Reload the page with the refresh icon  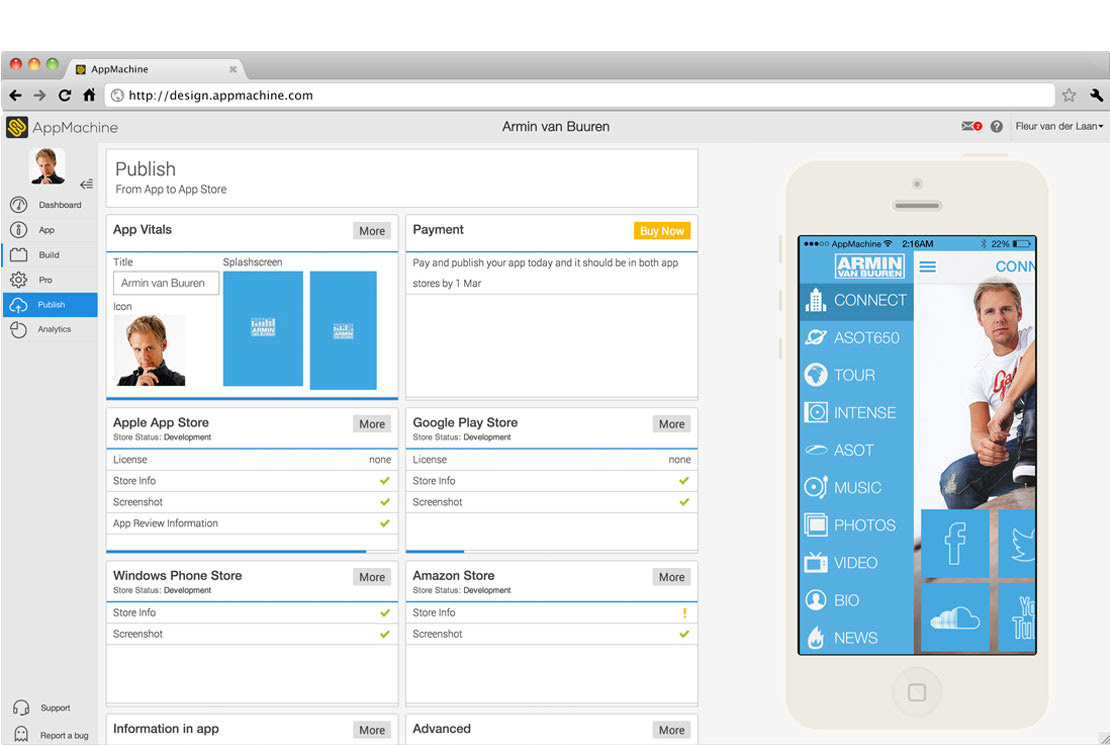[64, 95]
